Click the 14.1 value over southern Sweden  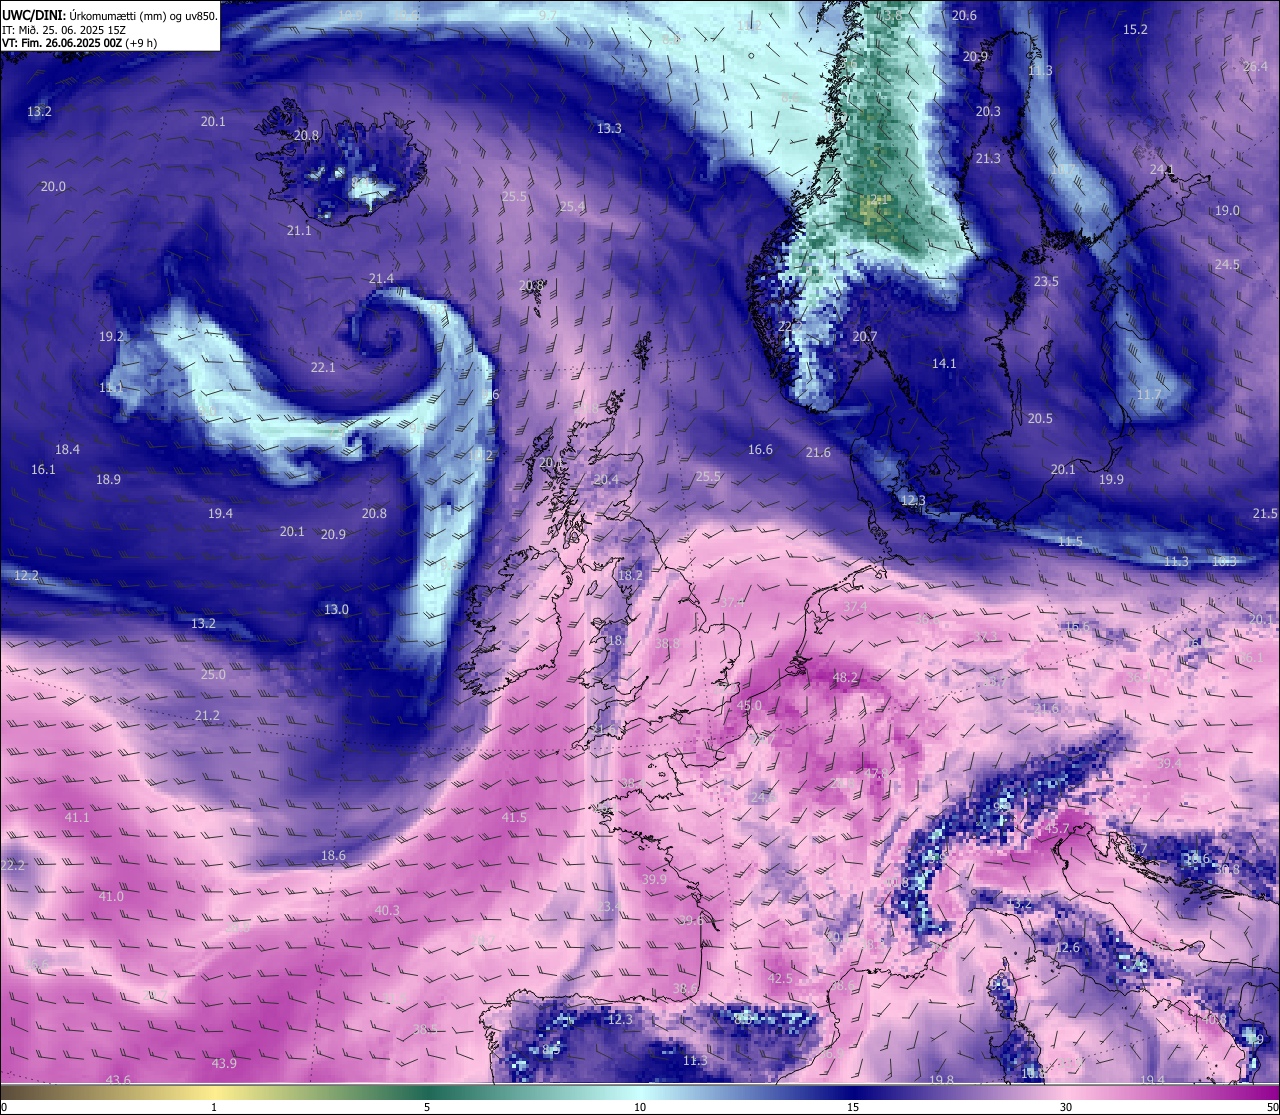(944, 364)
